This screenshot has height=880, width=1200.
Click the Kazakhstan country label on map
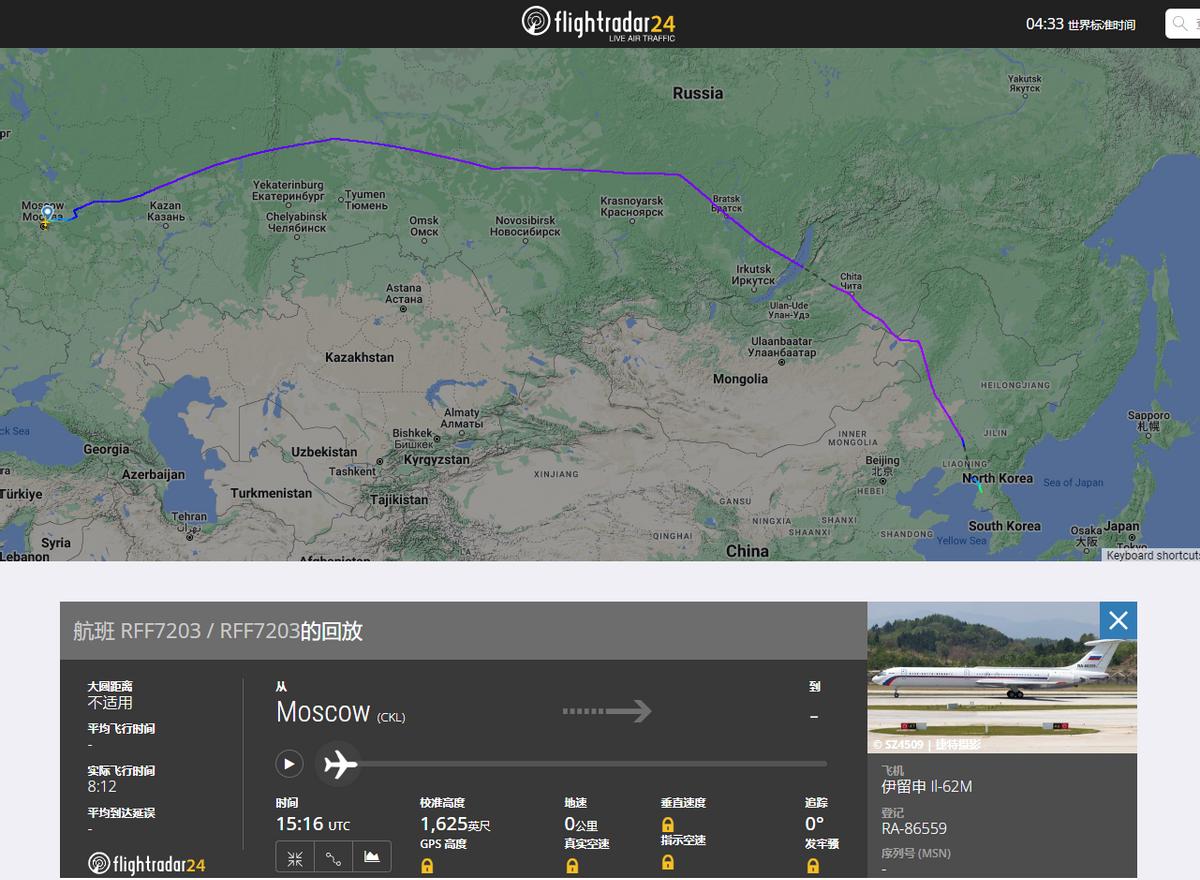click(359, 357)
